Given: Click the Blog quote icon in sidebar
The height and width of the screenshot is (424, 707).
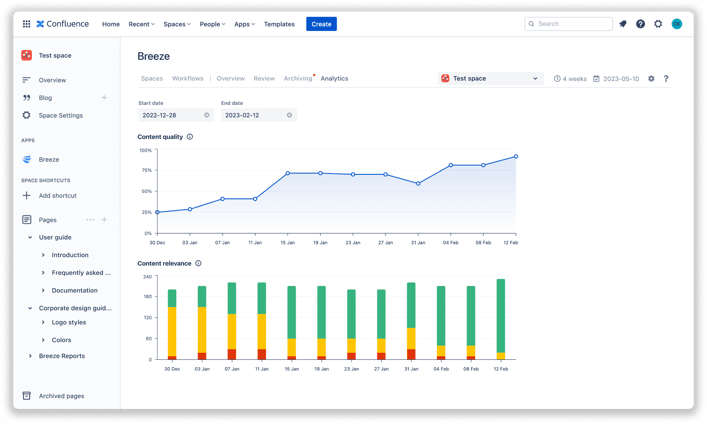Looking at the screenshot, I should click(26, 97).
